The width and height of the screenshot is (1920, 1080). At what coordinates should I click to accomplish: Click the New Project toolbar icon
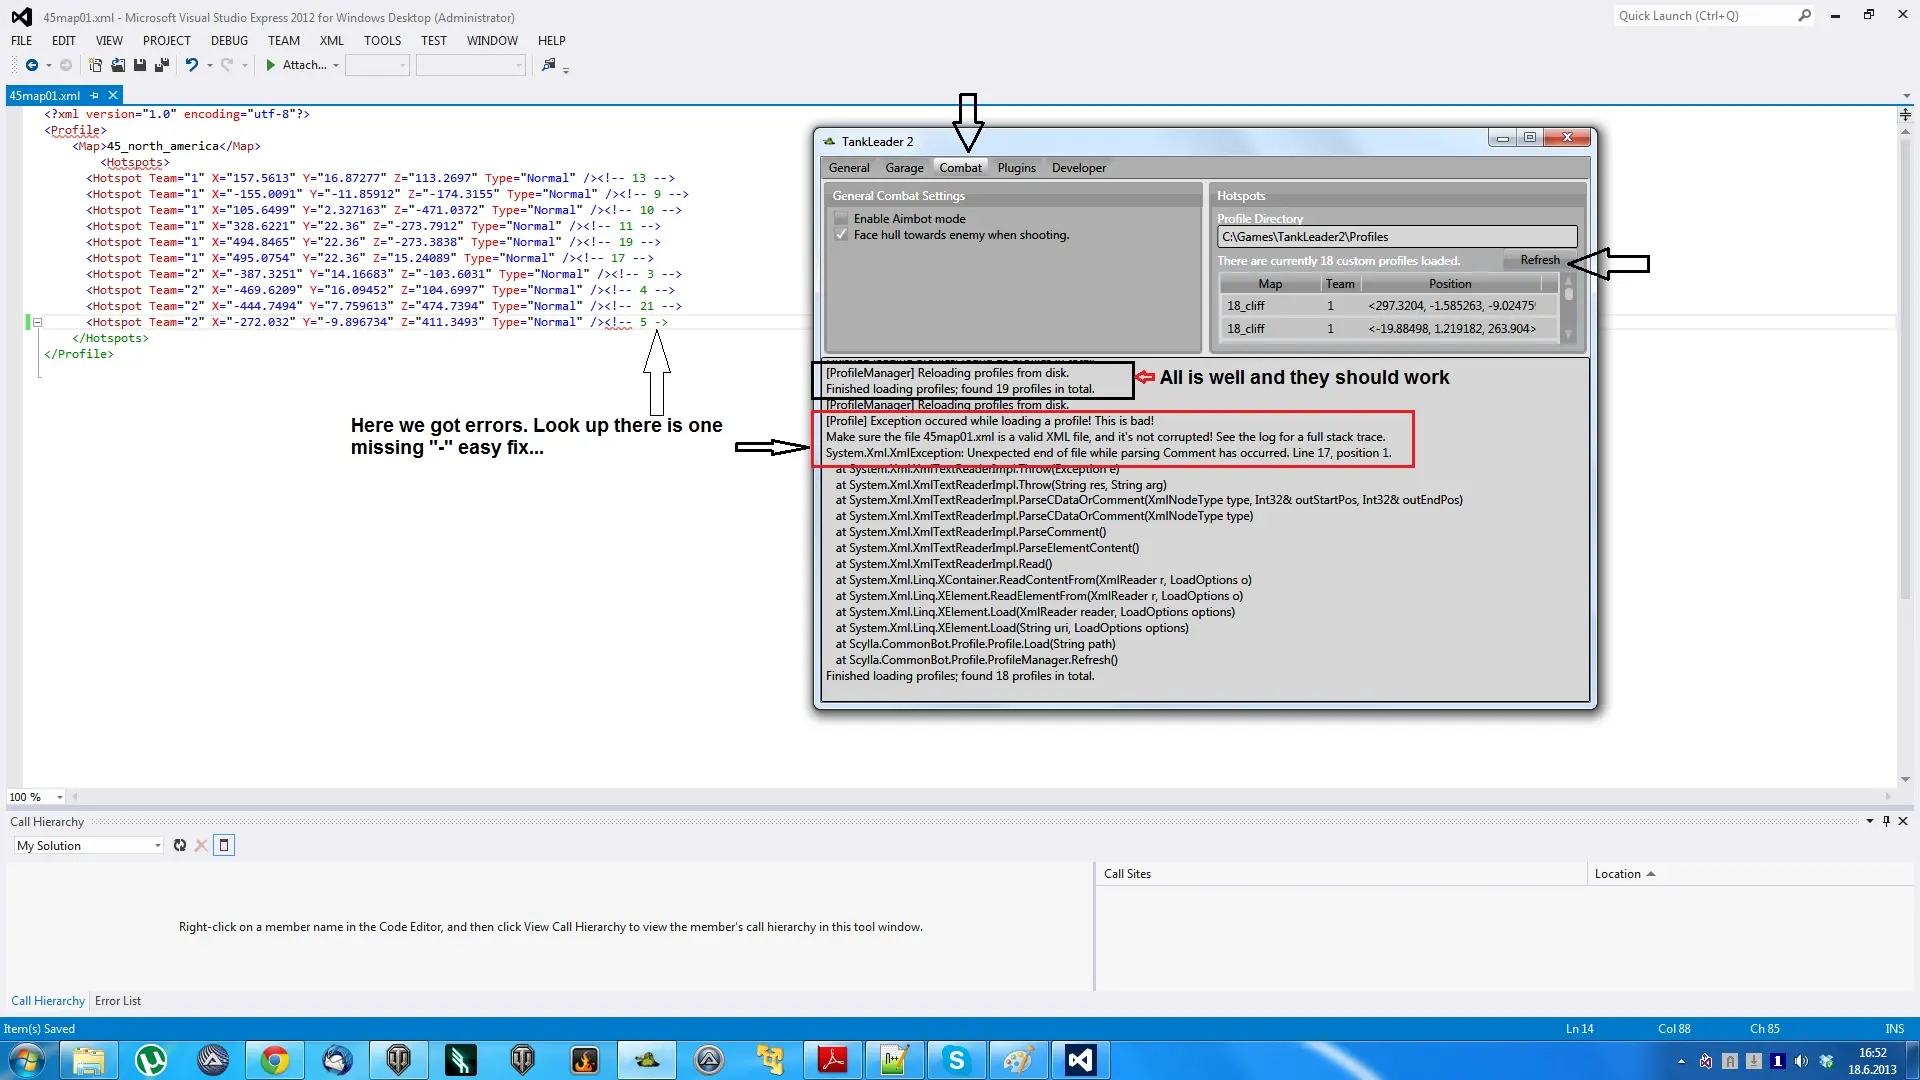coord(96,65)
